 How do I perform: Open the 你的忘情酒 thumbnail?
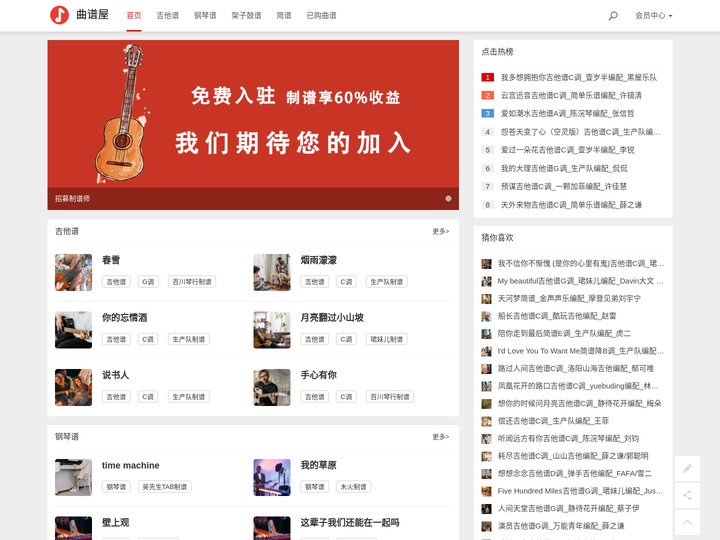point(73,330)
